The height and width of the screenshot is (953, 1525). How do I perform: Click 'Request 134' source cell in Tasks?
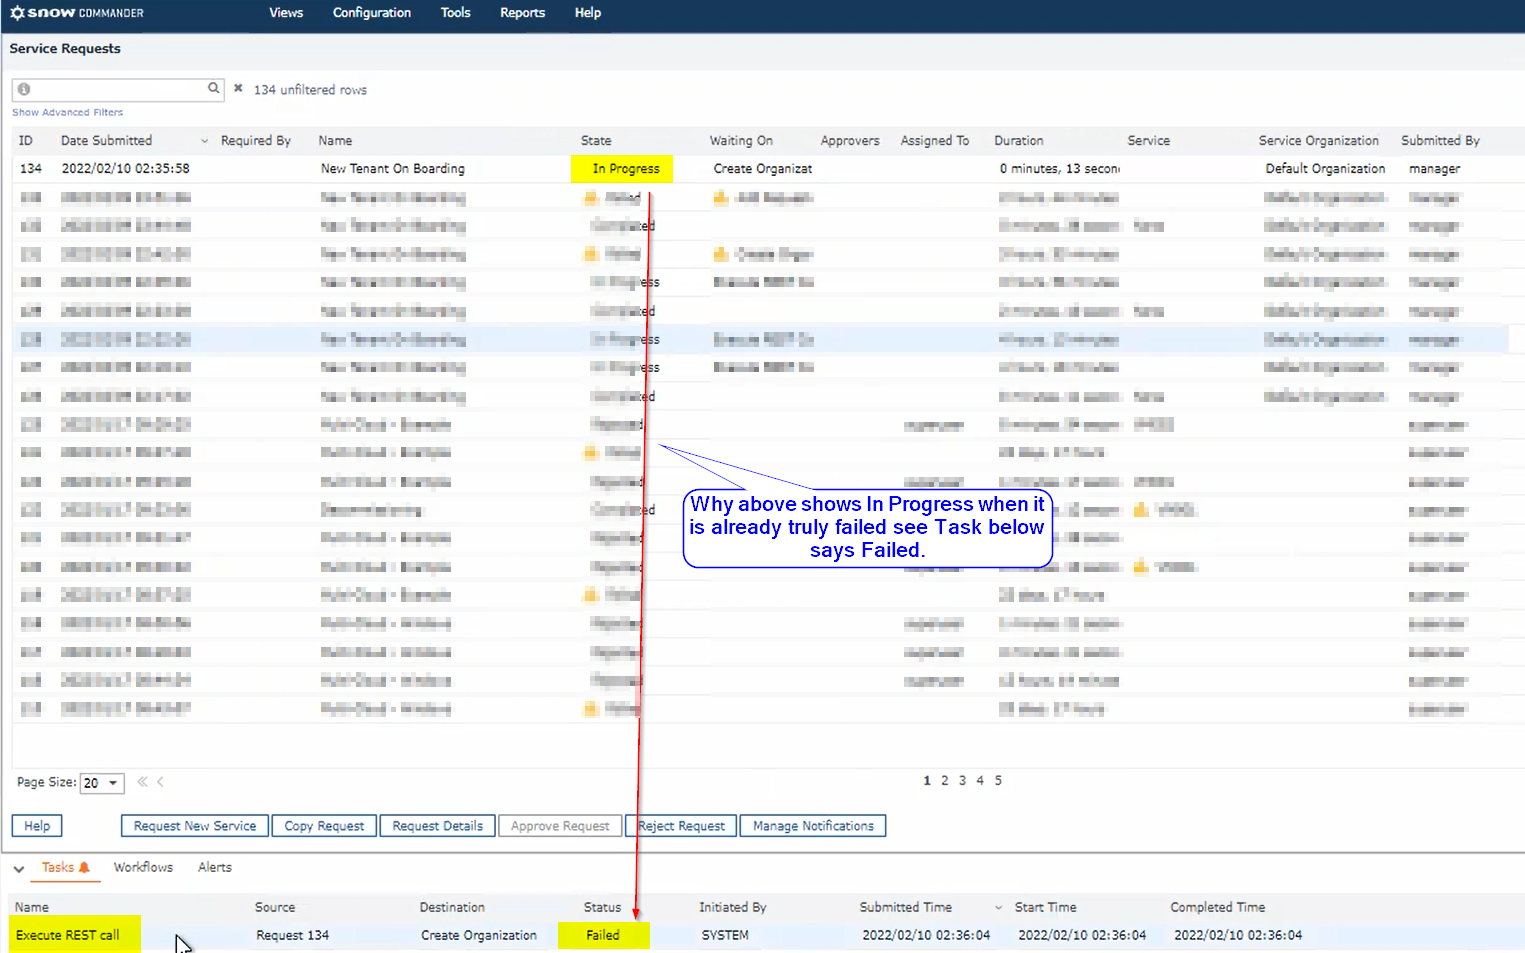click(293, 936)
